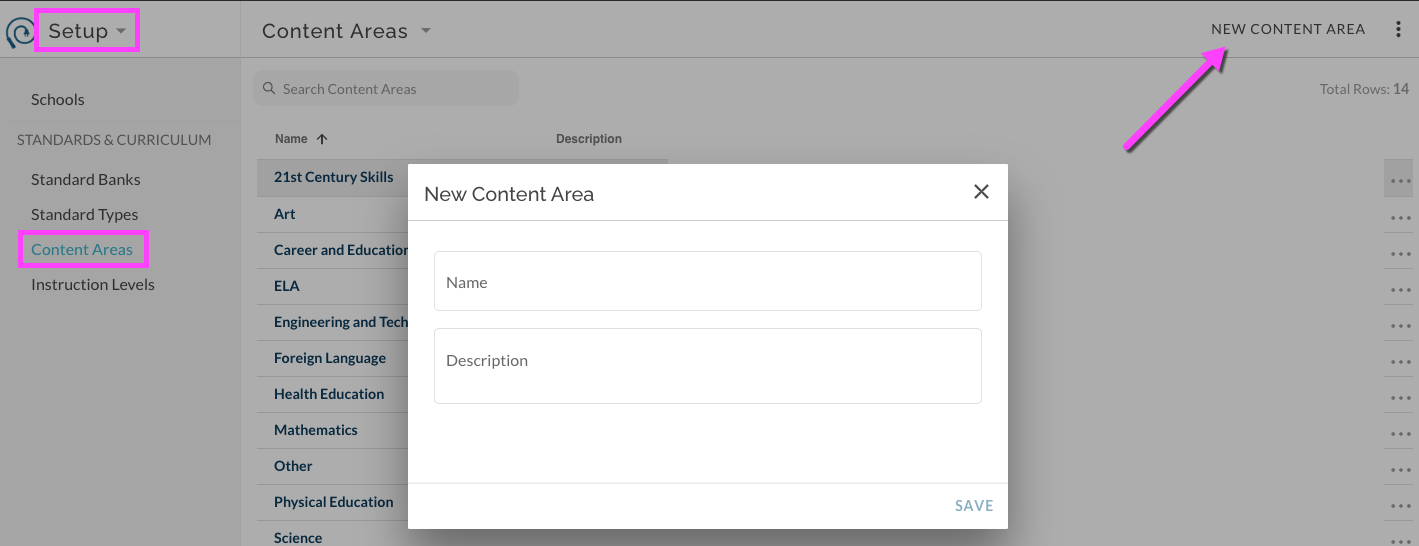Close the New Content Area dialog
1419x546 pixels.
[981, 191]
